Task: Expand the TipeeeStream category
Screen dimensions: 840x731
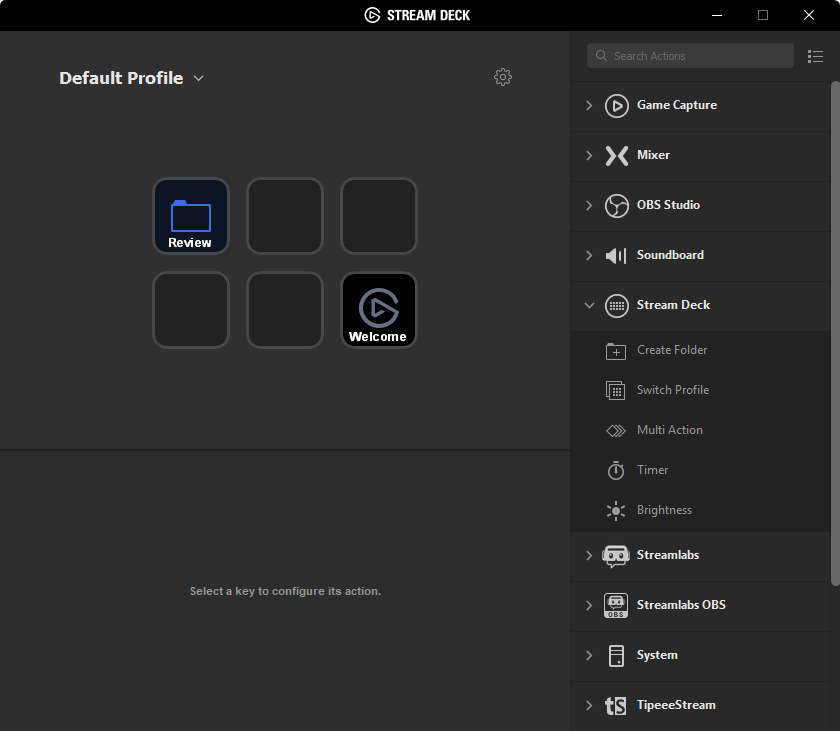Action: (589, 705)
